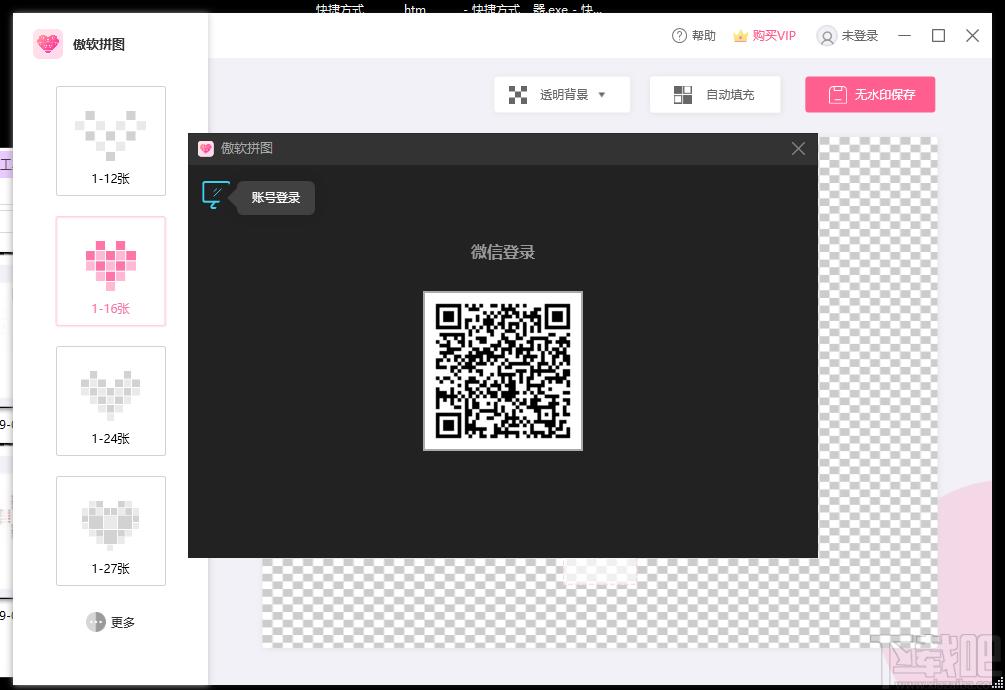Open the 透明背景 dropdown
The height and width of the screenshot is (690, 1005).
coord(562,95)
